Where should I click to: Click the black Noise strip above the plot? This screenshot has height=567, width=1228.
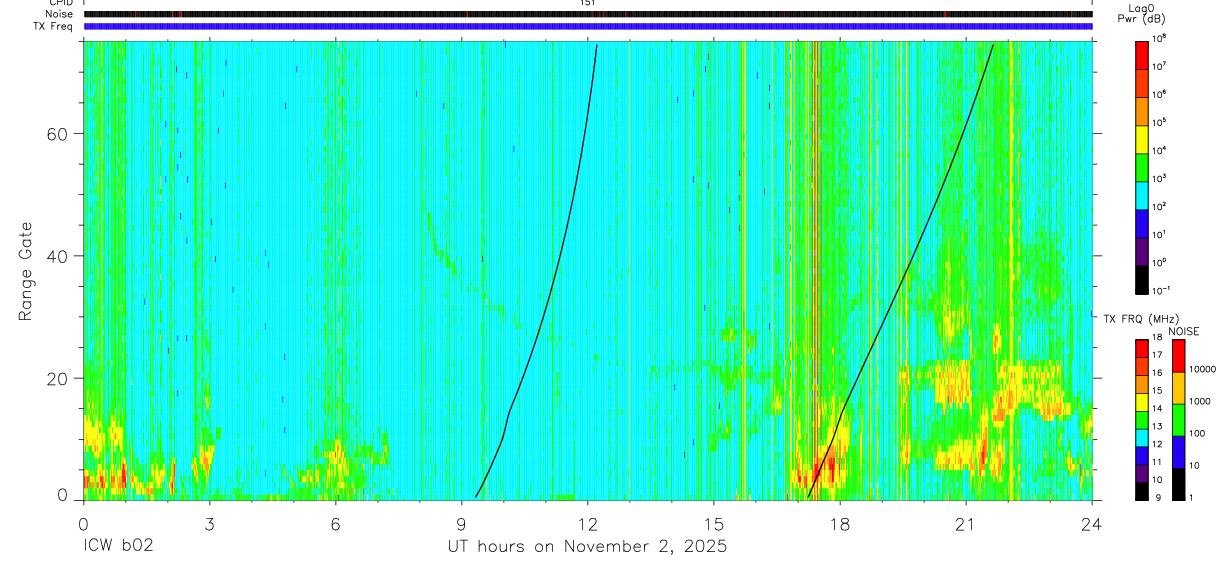588,14
